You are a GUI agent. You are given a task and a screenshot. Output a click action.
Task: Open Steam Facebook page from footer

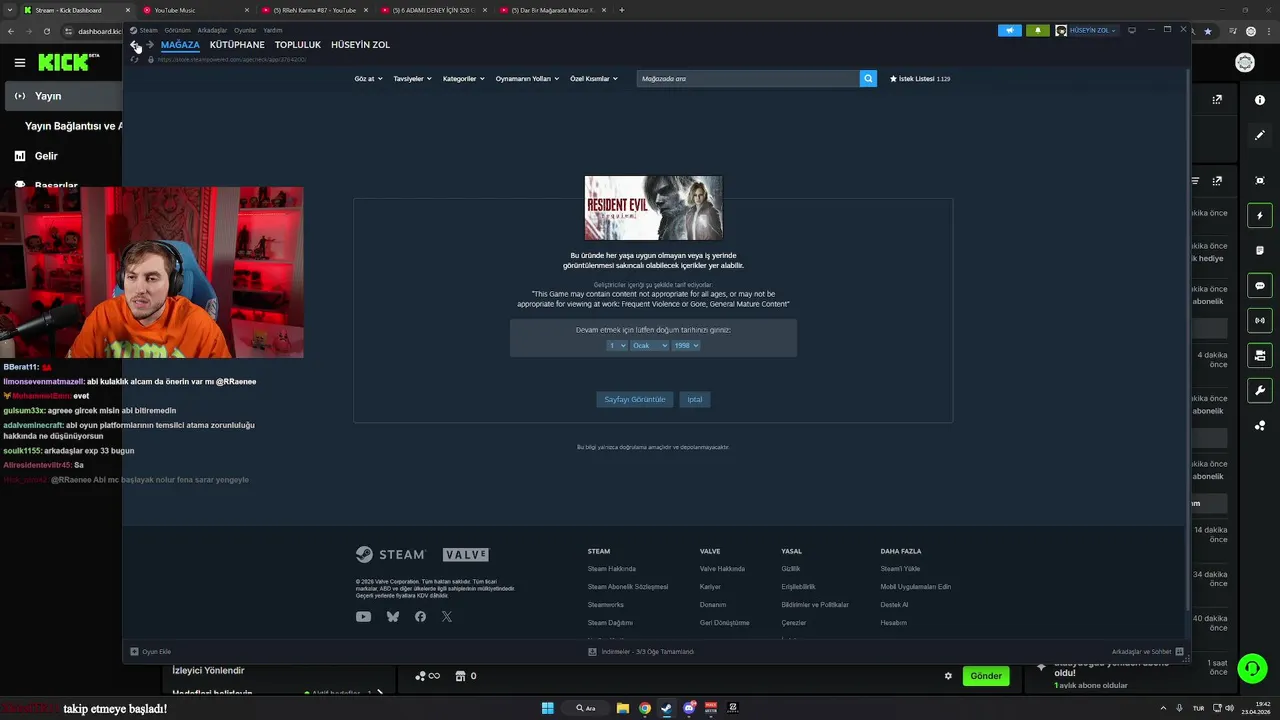click(420, 617)
